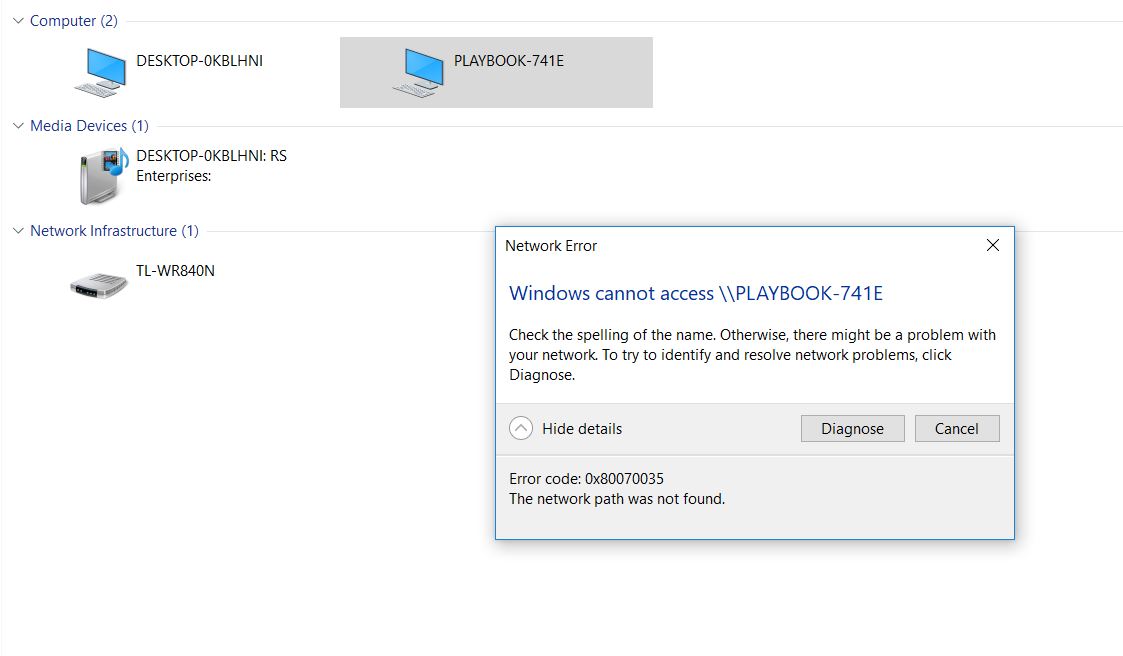Click the DESKTOP-0KBLHNI computer name
The image size is (1123, 656).
pos(199,61)
